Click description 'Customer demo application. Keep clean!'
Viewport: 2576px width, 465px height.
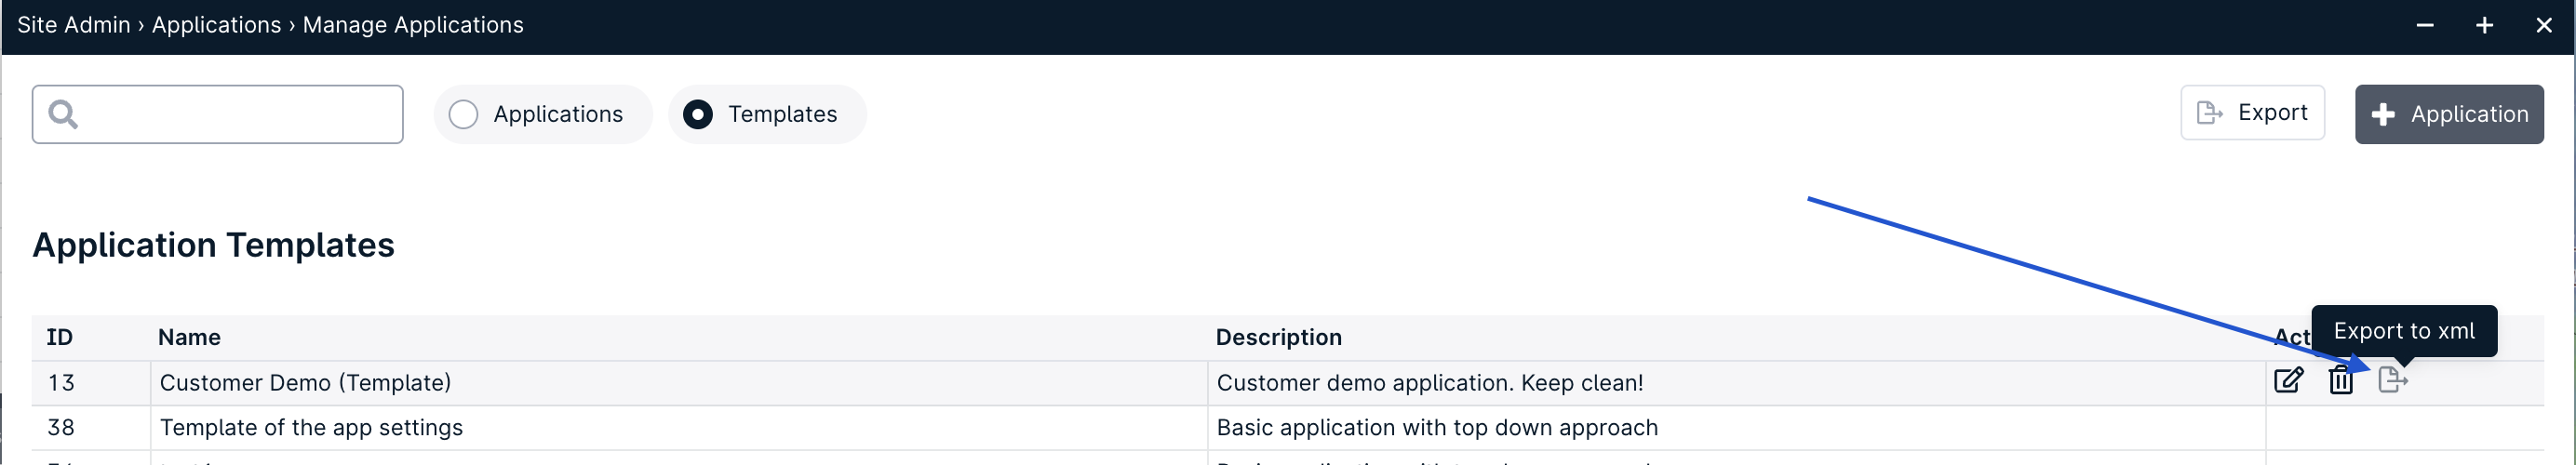click(x=1429, y=383)
